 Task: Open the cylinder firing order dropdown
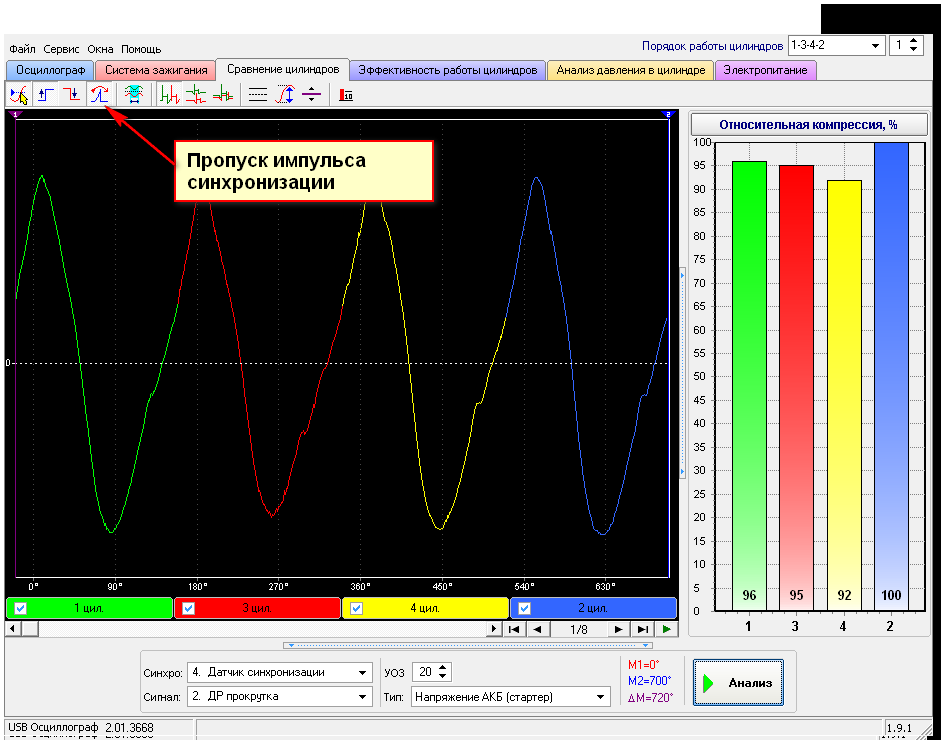pyautogui.click(x=875, y=46)
